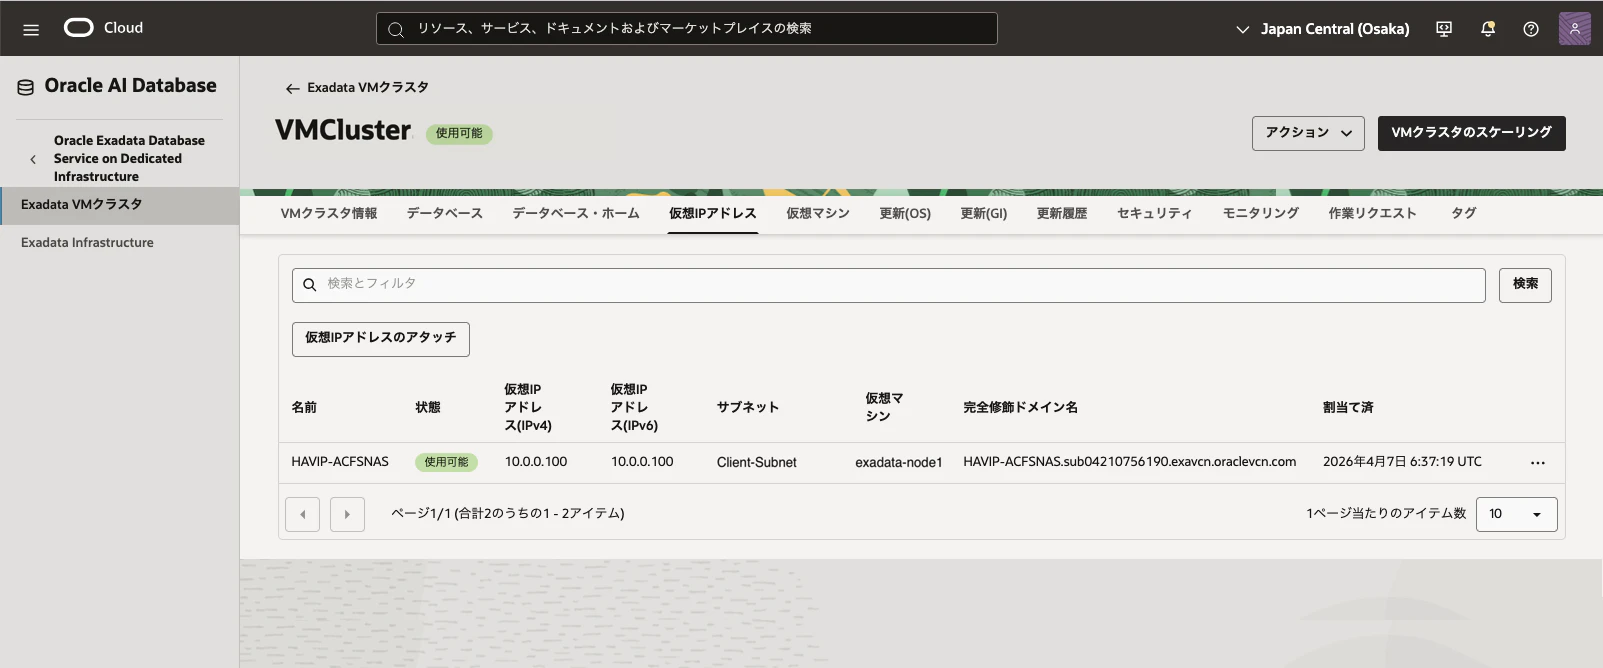
Task: Collapse sidebar with the left chevron
Action: [33, 159]
